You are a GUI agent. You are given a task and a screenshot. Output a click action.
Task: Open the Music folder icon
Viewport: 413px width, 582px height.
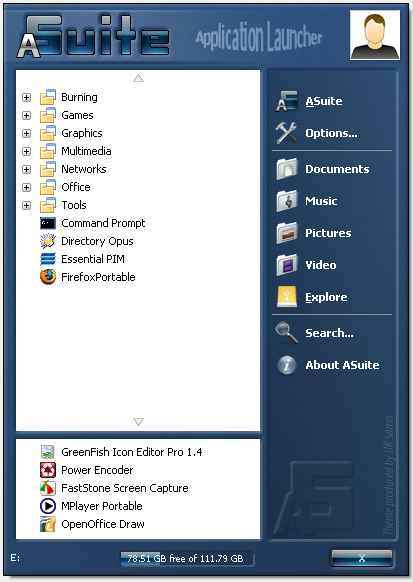286,201
